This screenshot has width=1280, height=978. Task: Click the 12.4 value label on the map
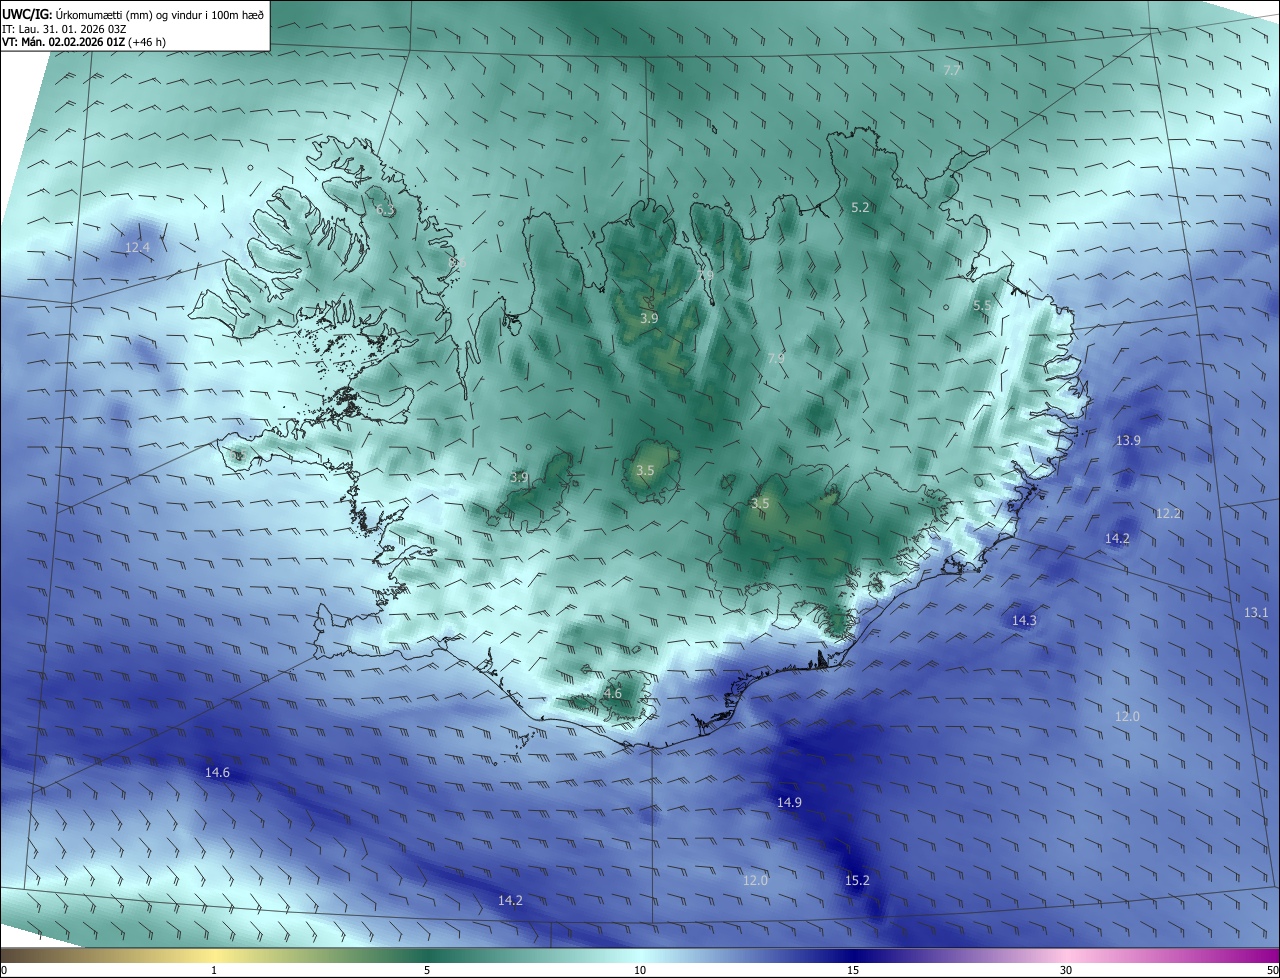coord(137,247)
